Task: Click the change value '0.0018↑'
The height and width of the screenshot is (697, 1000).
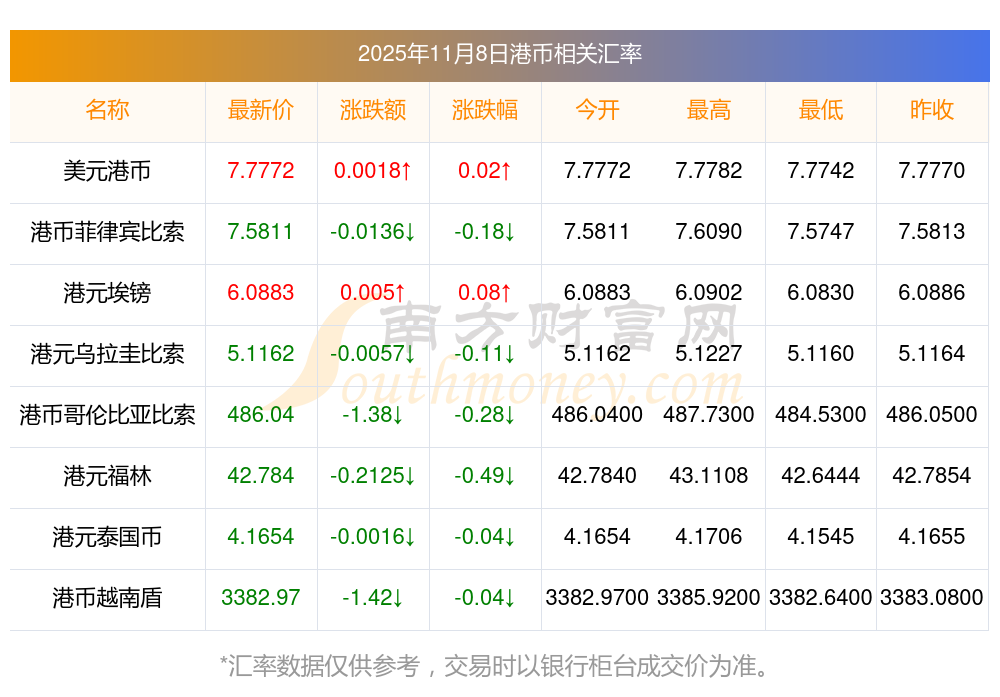Action: click(x=372, y=171)
